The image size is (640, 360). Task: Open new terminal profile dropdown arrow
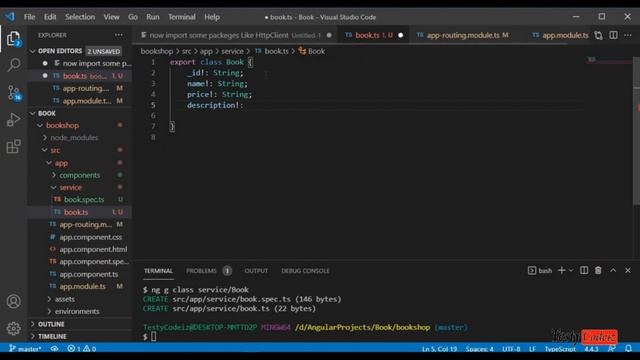(x=571, y=270)
